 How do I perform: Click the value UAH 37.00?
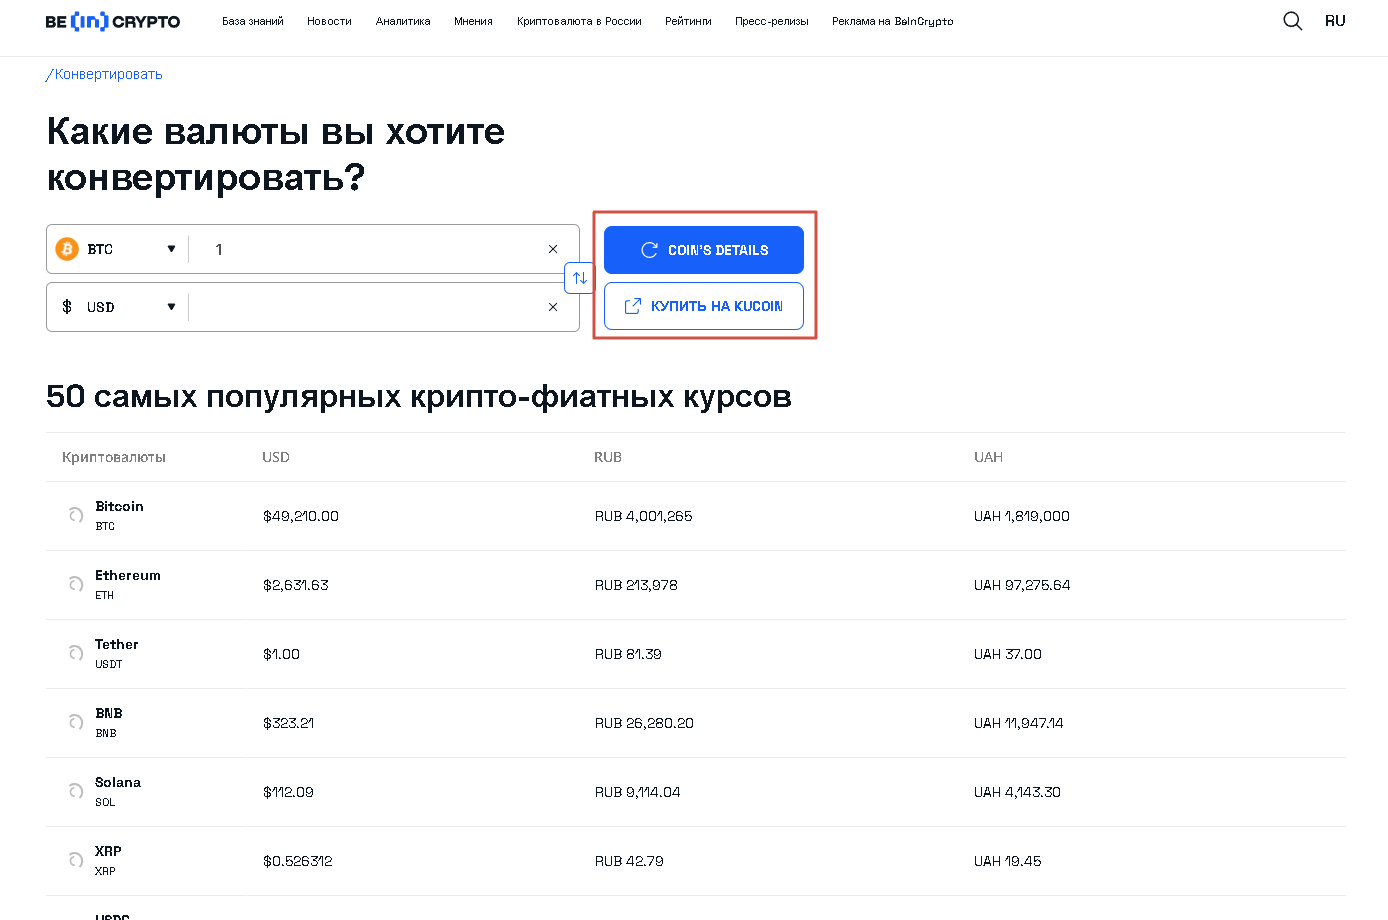coord(1008,654)
